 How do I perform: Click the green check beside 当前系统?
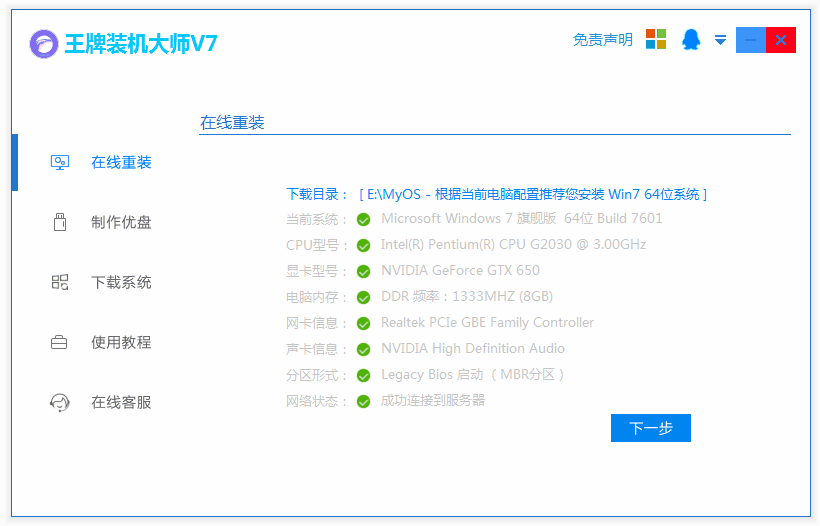pos(363,220)
